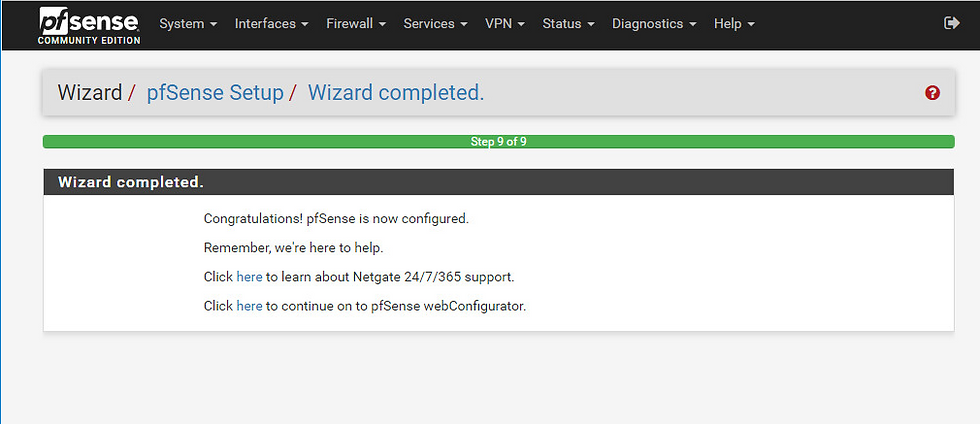Image resolution: width=980 pixels, height=424 pixels.
Task: Click the caret arrow next to Help
Action: tap(751, 24)
